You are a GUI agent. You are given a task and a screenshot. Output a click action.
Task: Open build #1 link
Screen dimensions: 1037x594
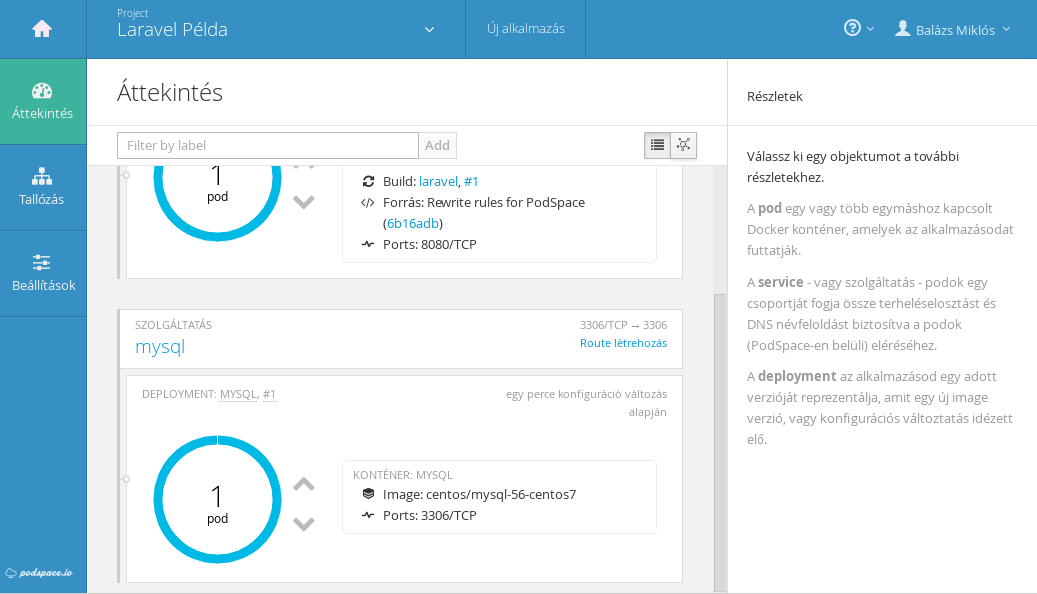[x=471, y=181]
